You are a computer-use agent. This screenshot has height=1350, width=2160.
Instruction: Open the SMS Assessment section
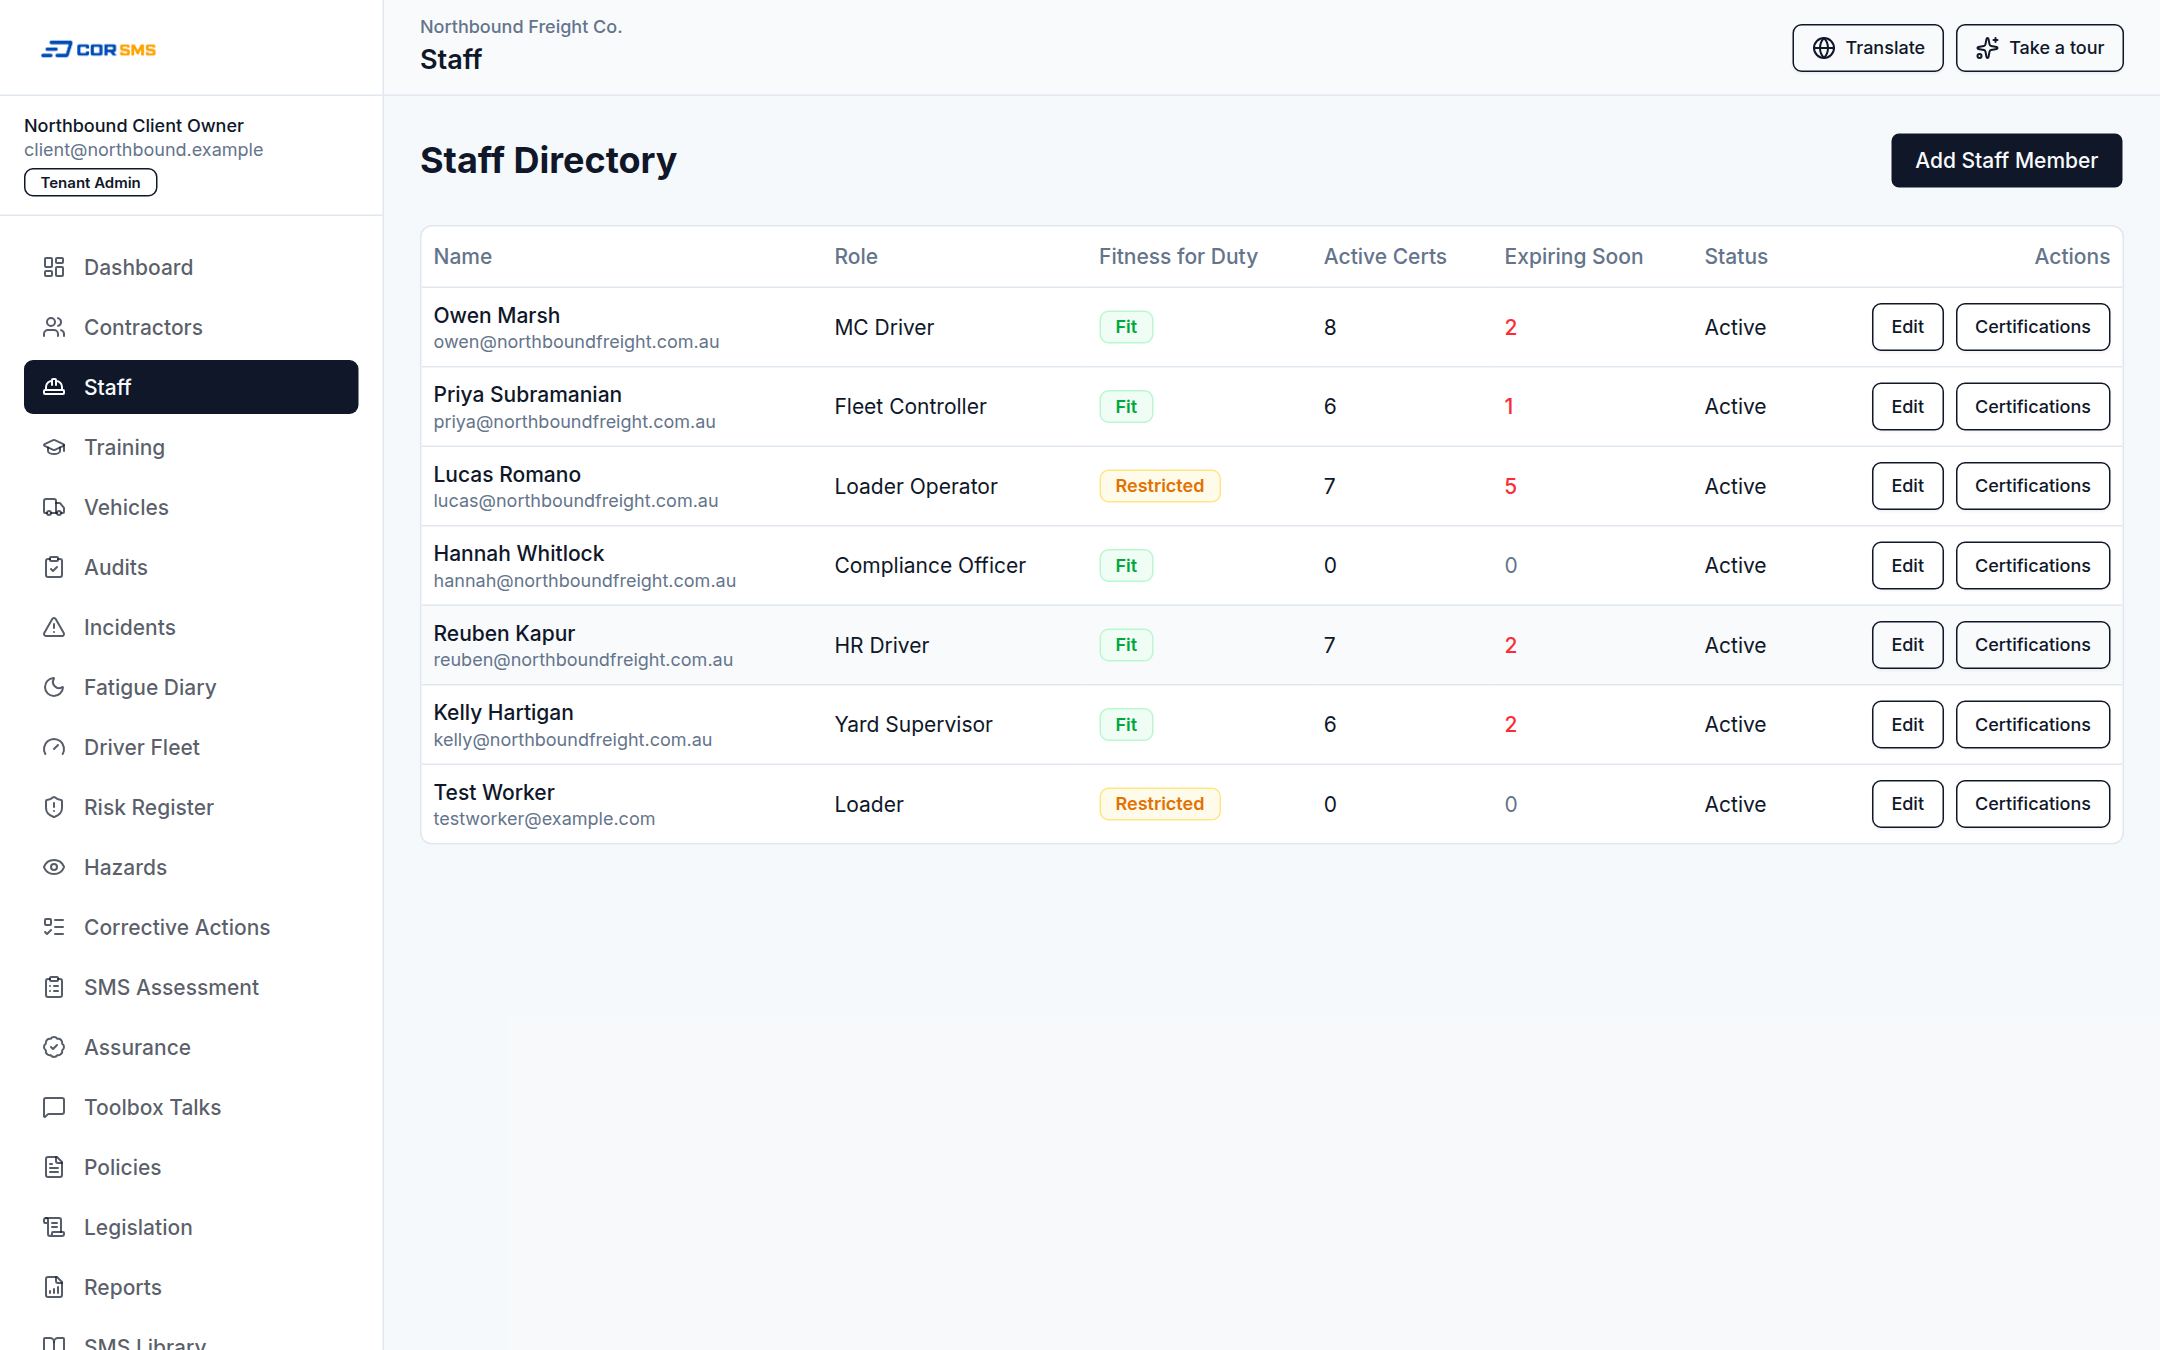191,987
